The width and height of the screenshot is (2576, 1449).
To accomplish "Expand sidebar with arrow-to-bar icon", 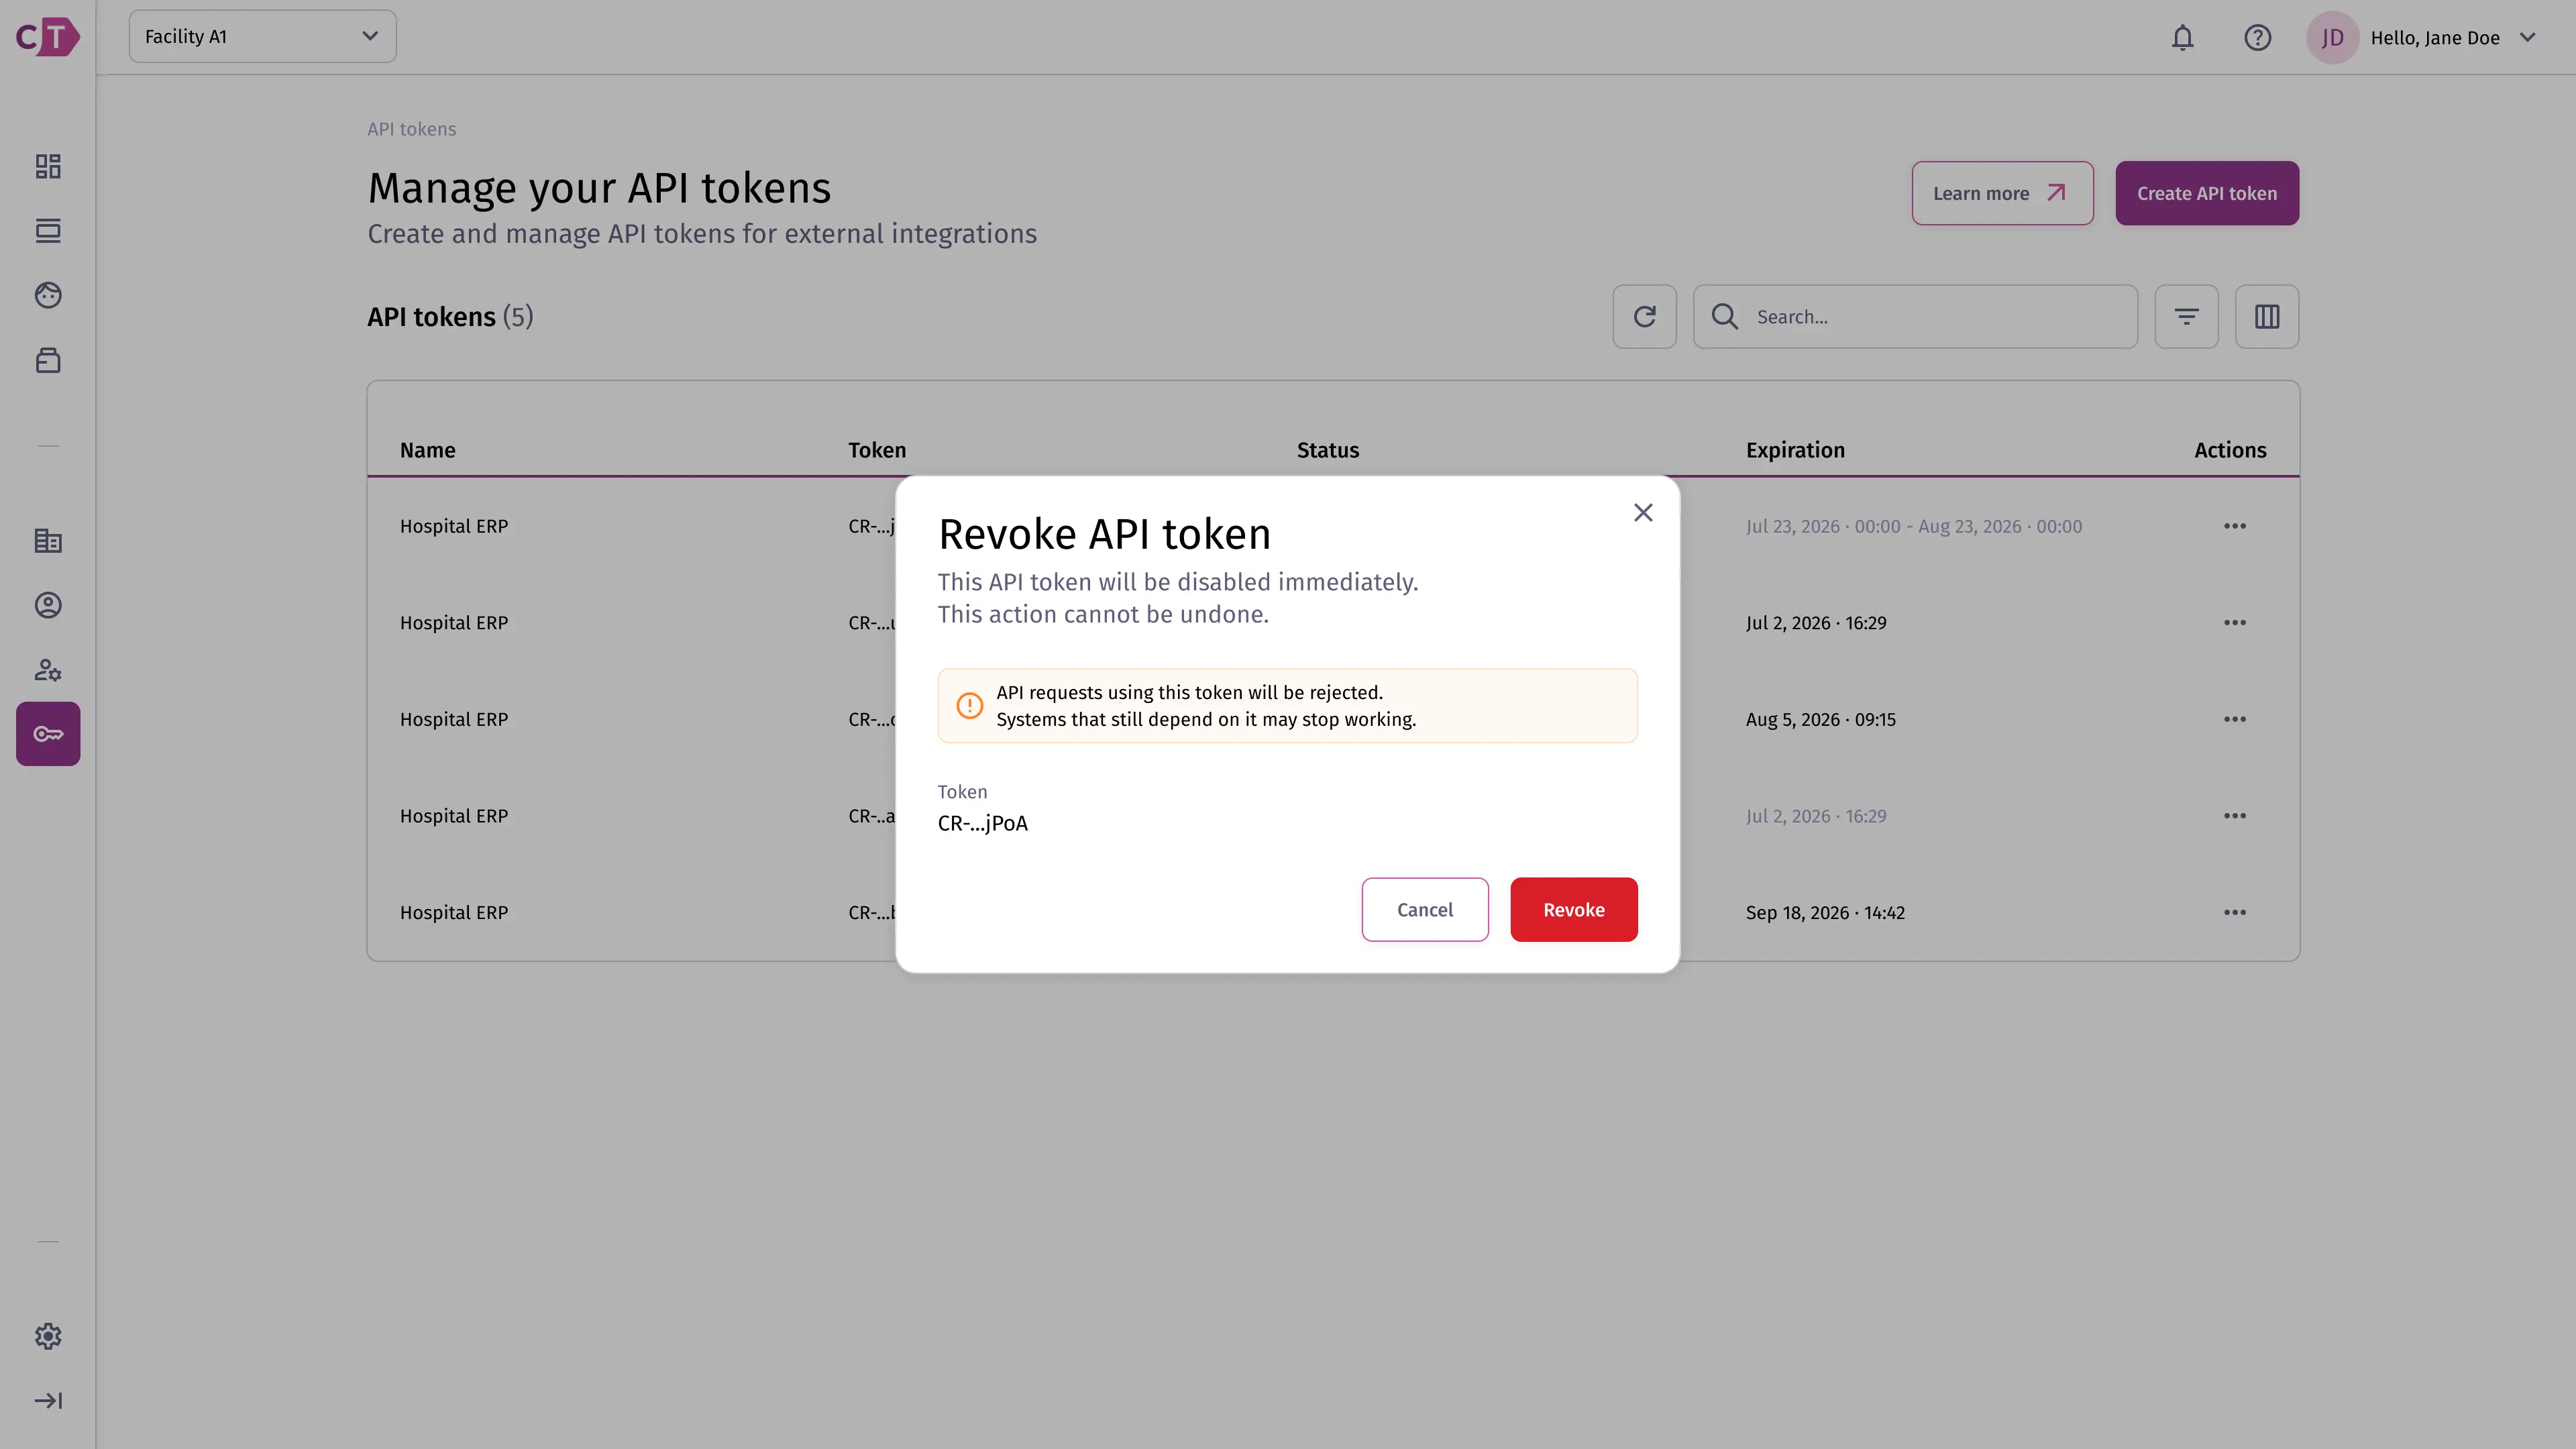I will [x=48, y=1401].
